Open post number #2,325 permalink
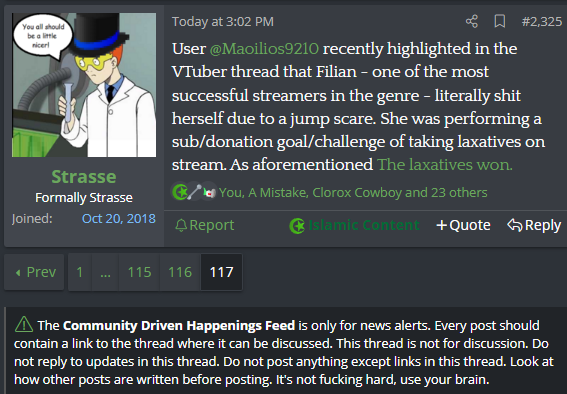567x394 pixels. [x=541, y=21]
